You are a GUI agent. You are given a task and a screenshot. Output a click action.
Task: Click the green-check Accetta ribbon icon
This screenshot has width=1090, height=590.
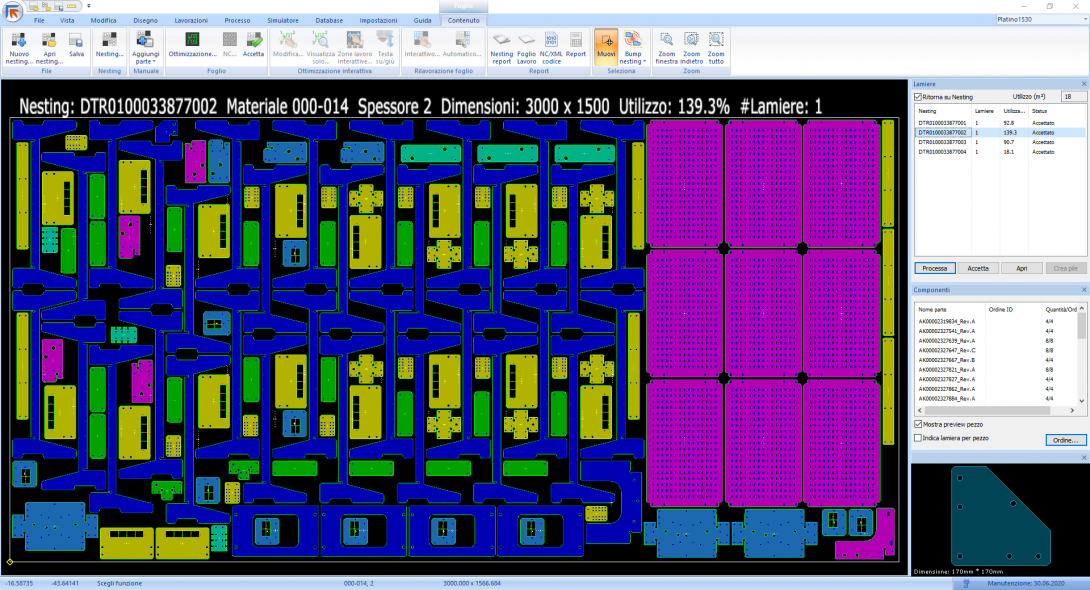[x=254, y=41]
